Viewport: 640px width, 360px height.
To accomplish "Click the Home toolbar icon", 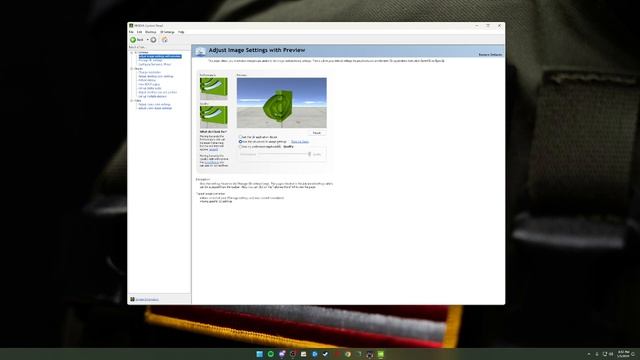I will tap(164, 40).
